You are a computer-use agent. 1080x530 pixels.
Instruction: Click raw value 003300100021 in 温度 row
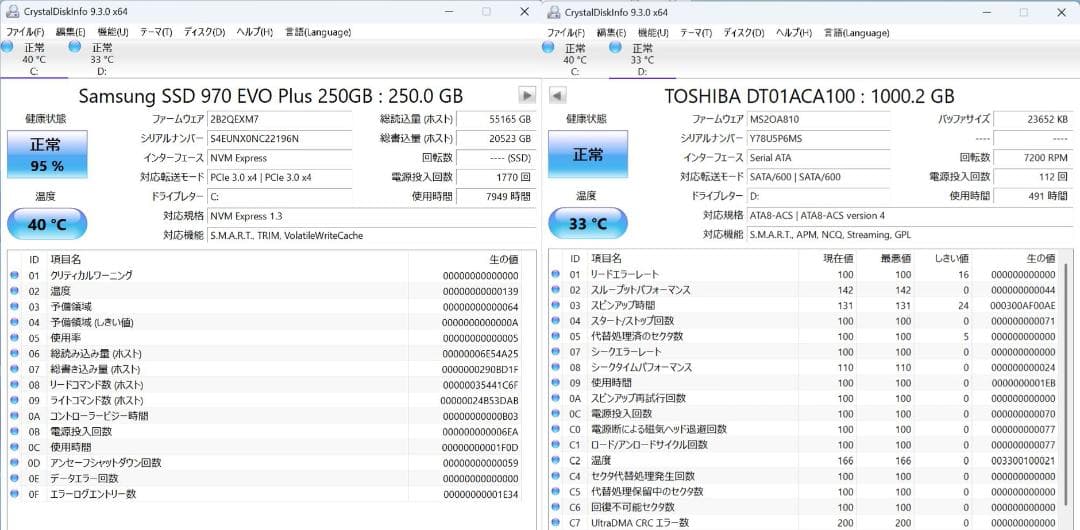click(x=1022, y=460)
